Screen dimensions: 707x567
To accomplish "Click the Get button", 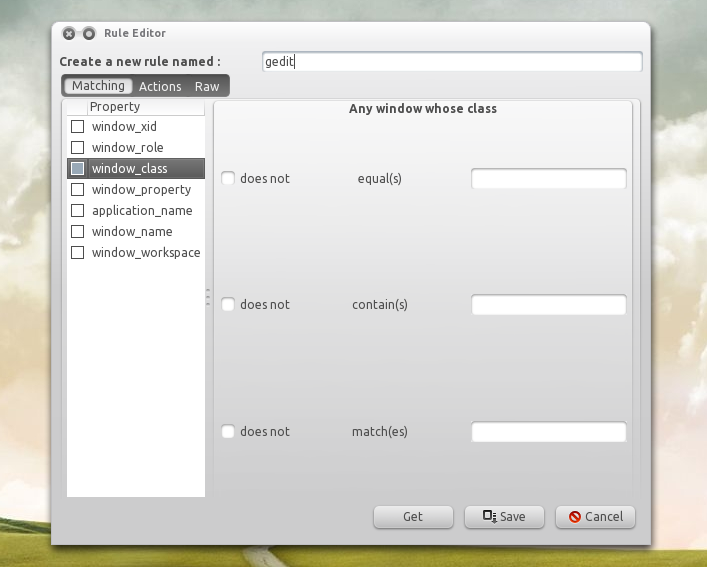I will pyautogui.click(x=413, y=517).
